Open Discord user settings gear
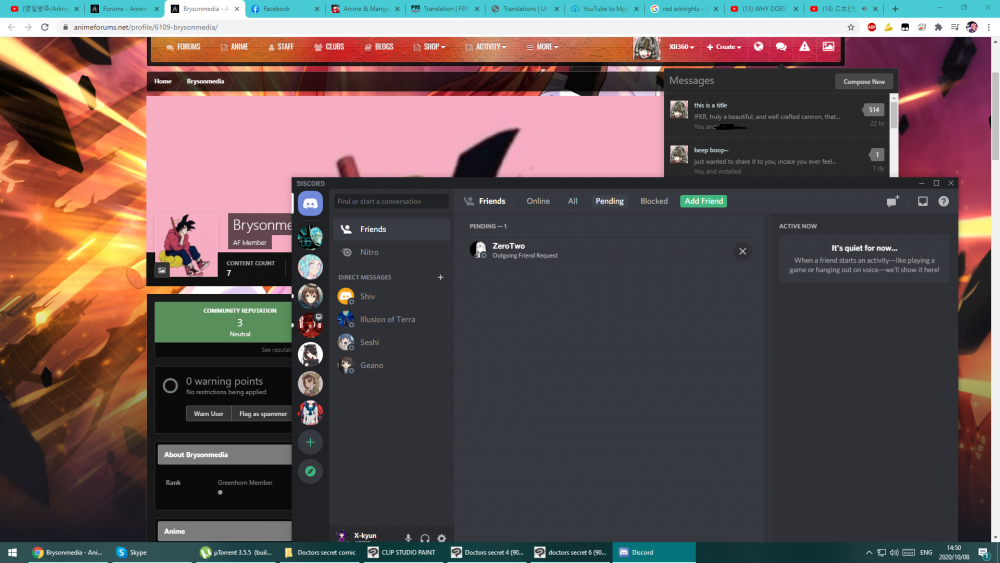The width and height of the screenshot is (1000, 563). pyautogui.click(x=441, y=537)
